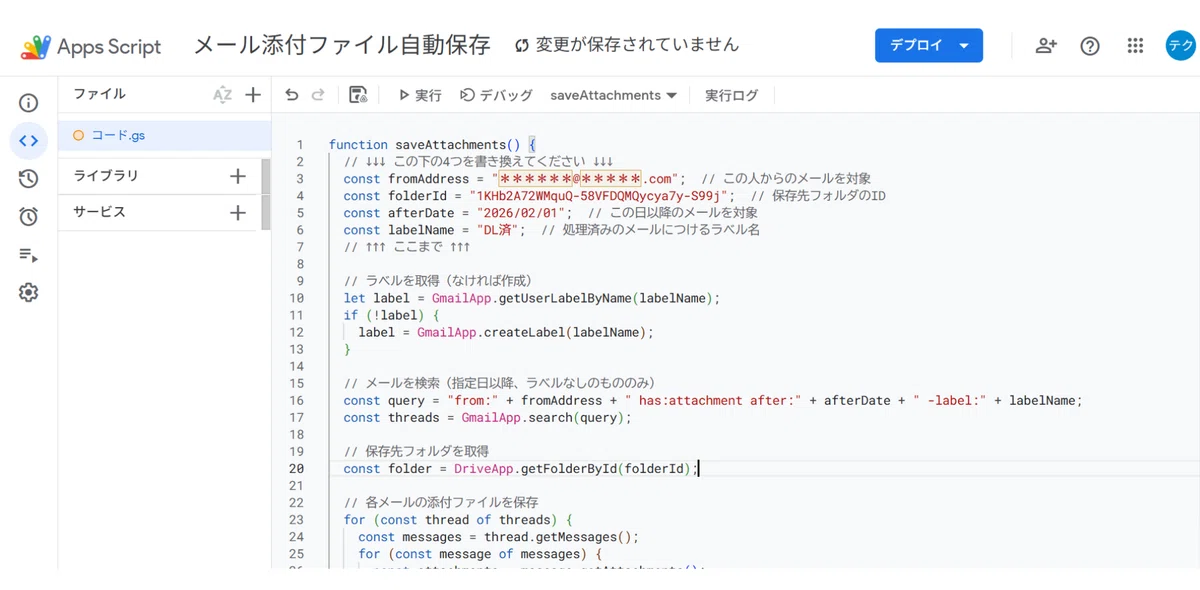Run the script with 実行 button

(x=420, y=95)
